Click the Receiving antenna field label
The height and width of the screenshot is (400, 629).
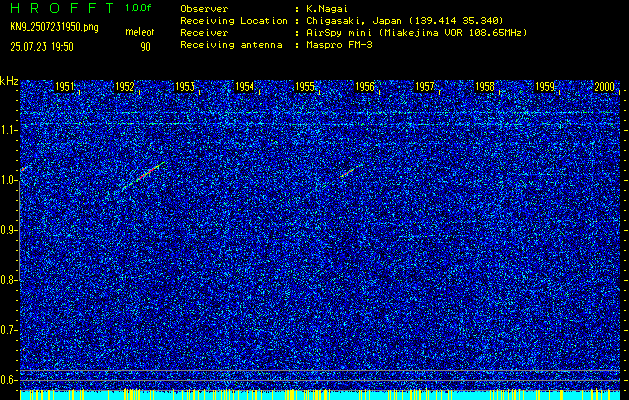(x=231, y=45)
